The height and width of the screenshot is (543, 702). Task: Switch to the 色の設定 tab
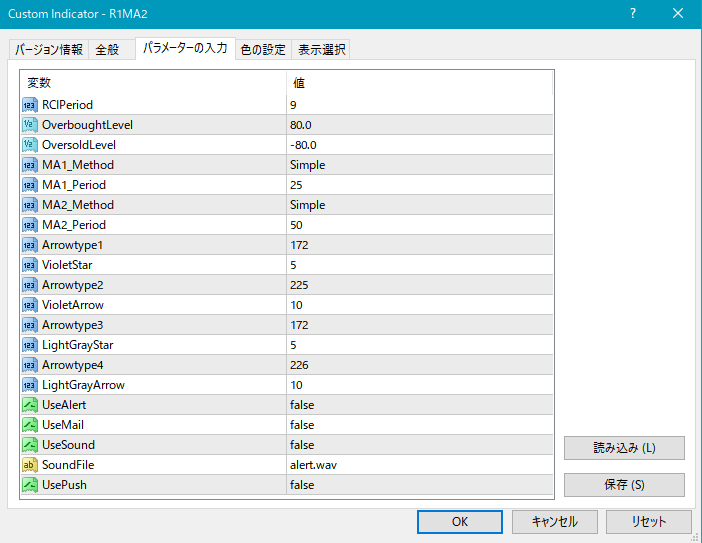[263, 50]
